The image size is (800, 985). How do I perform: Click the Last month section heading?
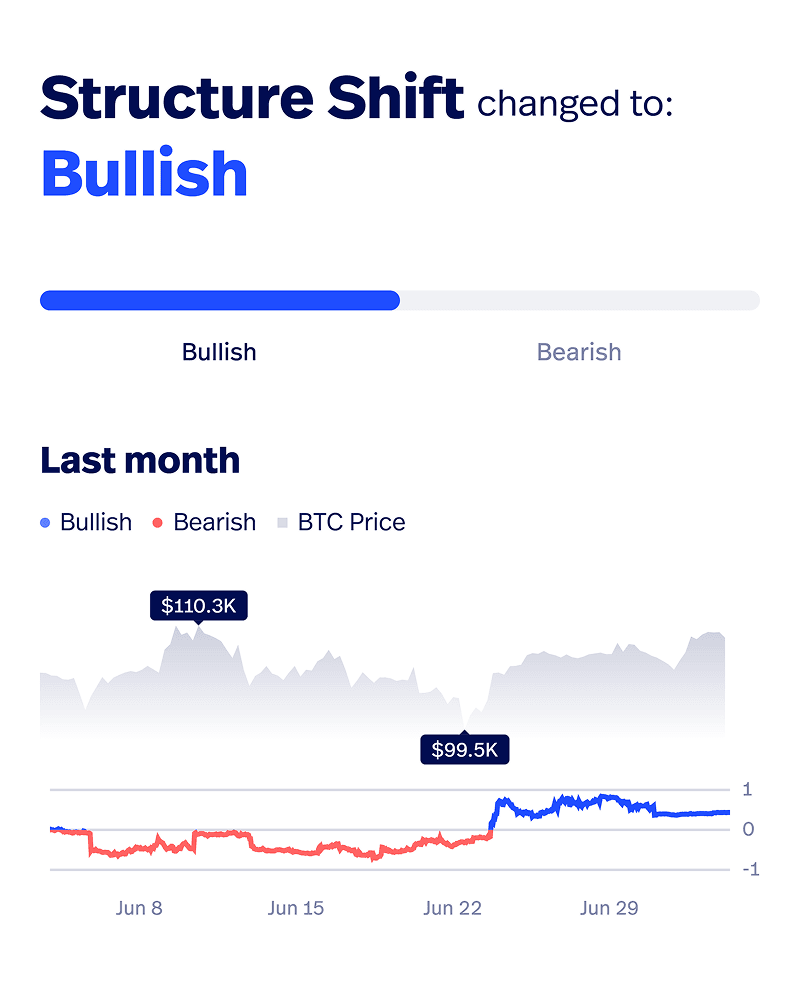(x=140, y=460)
